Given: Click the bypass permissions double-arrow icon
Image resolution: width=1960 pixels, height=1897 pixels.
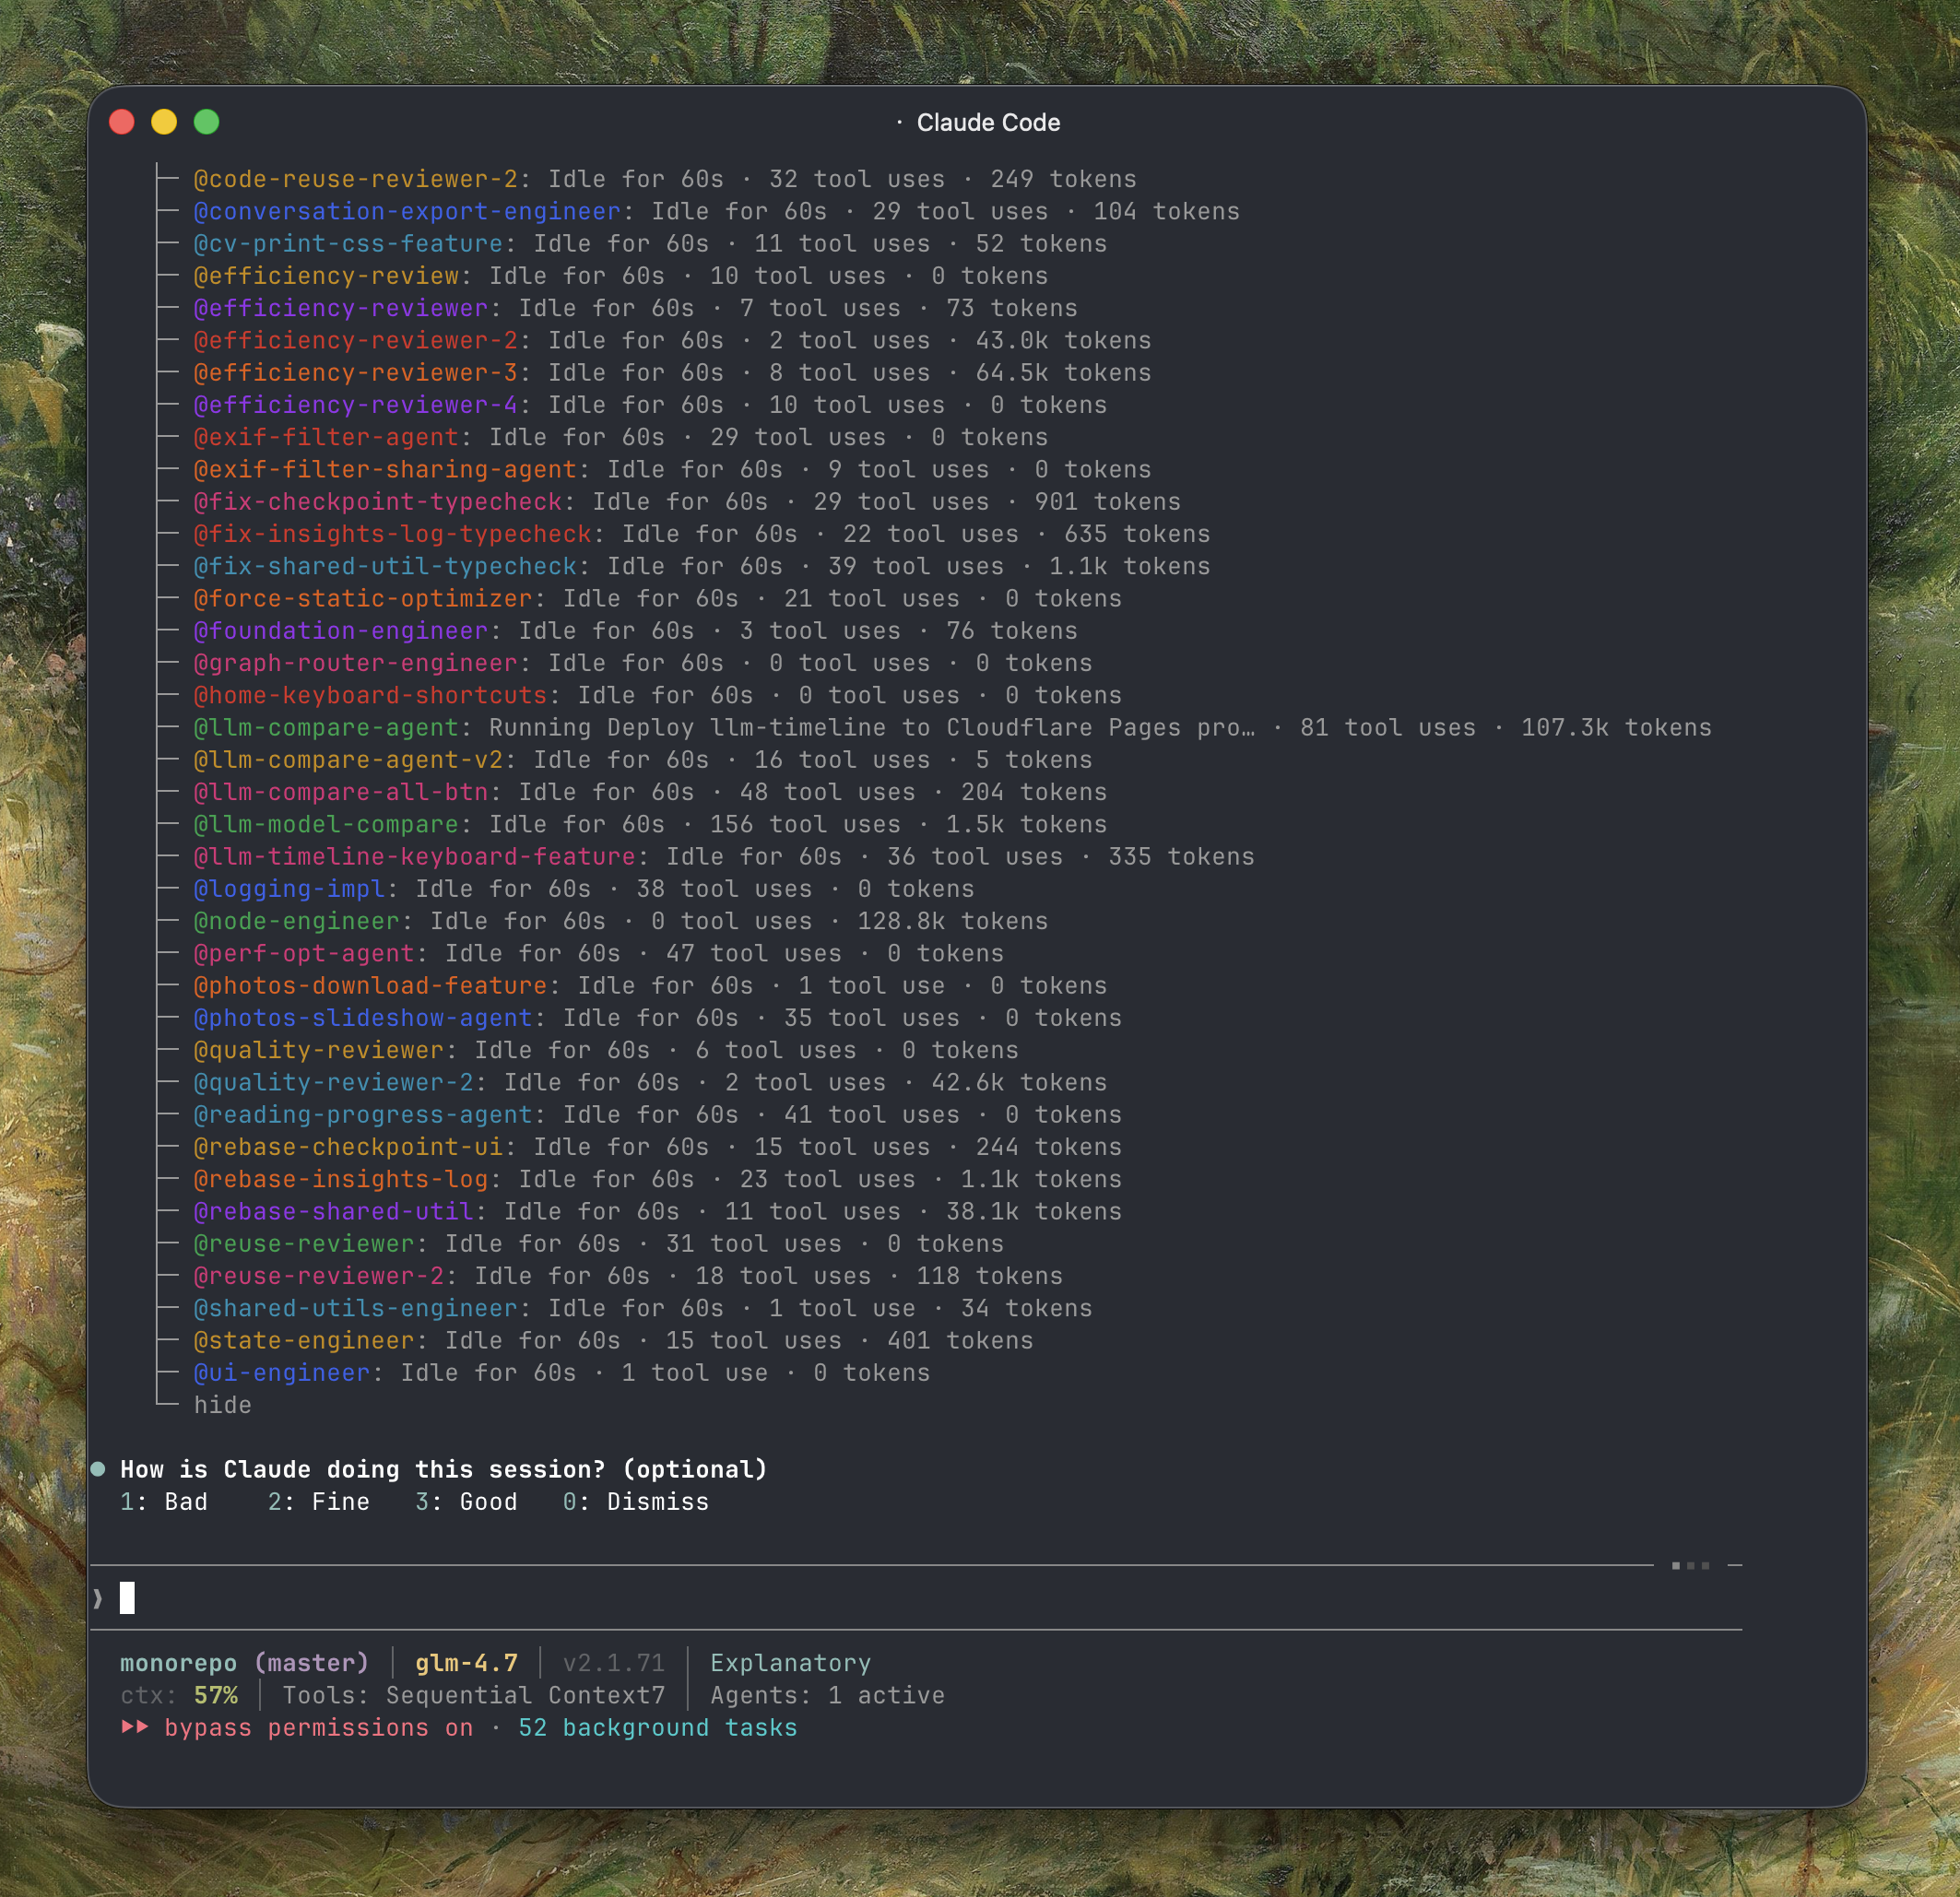Looking at the screenshot, I should point(135,1727).
